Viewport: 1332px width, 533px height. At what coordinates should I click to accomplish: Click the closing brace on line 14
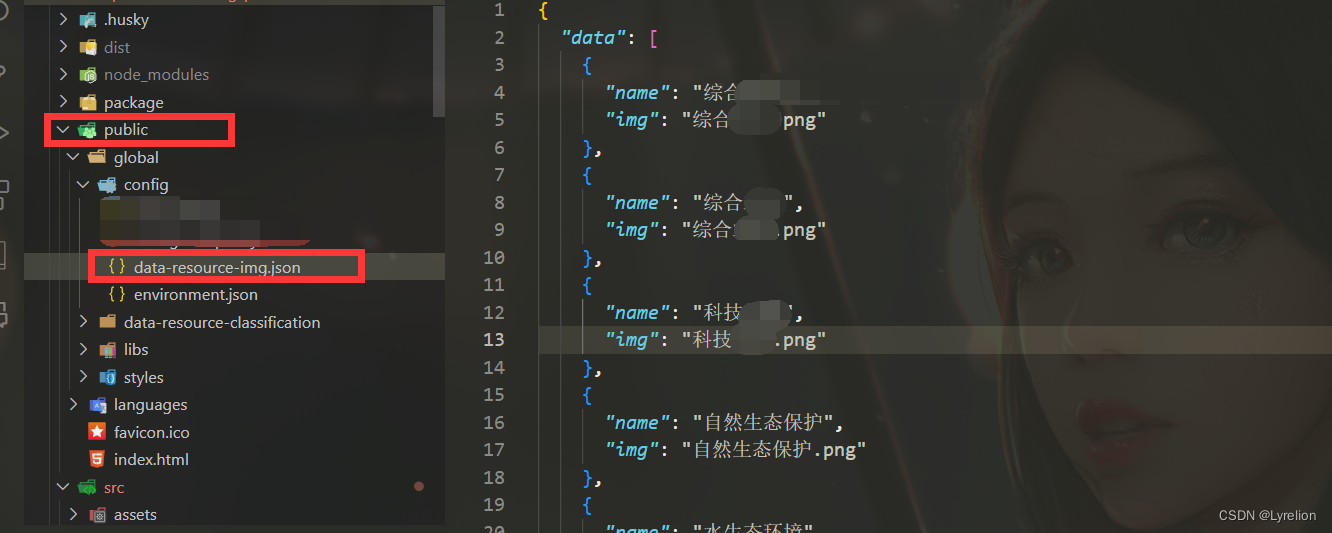click(x=588, y=368)
